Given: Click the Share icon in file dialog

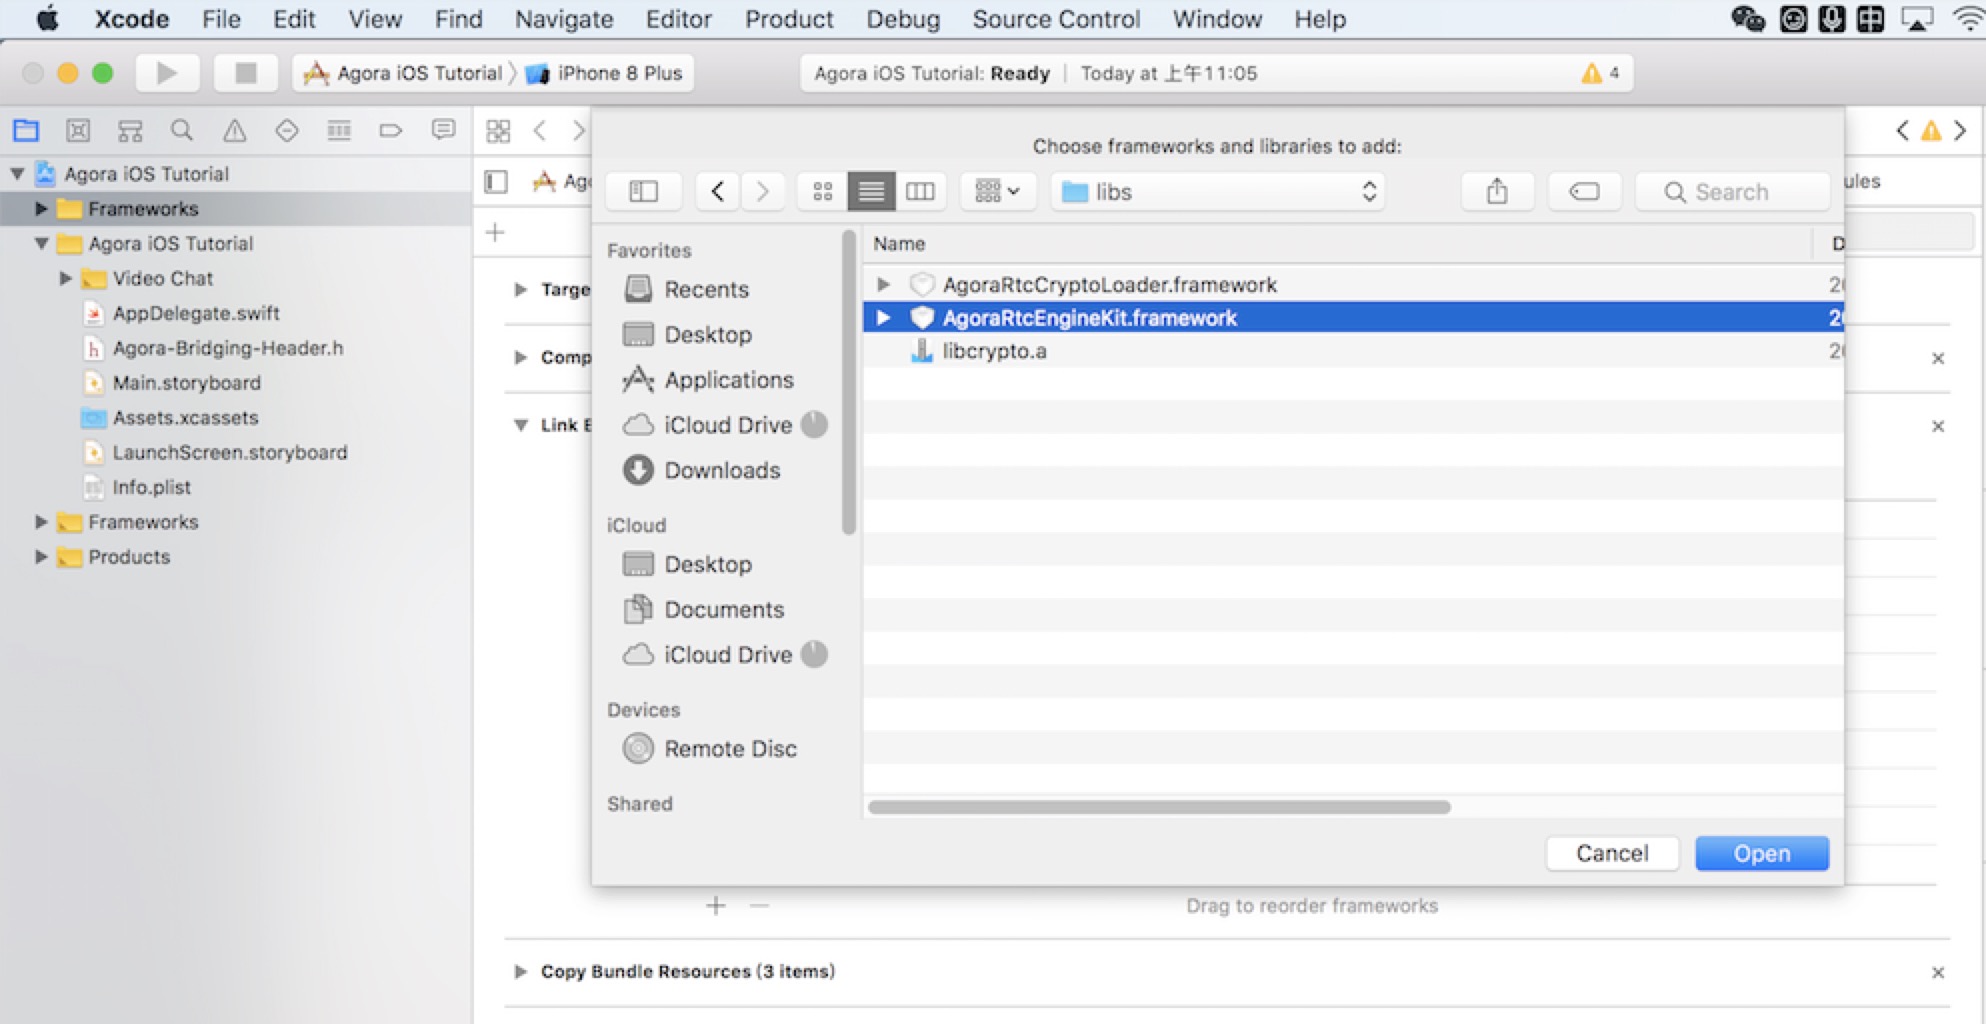Looking at the screenshot, I should coord(1497,191).
